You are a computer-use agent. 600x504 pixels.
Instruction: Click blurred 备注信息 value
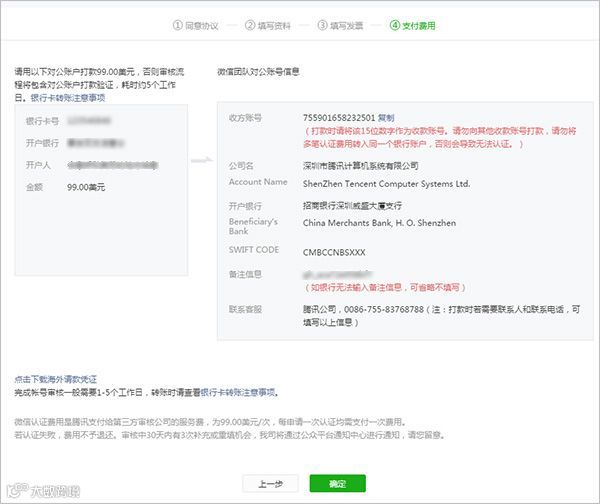[337, 274]
